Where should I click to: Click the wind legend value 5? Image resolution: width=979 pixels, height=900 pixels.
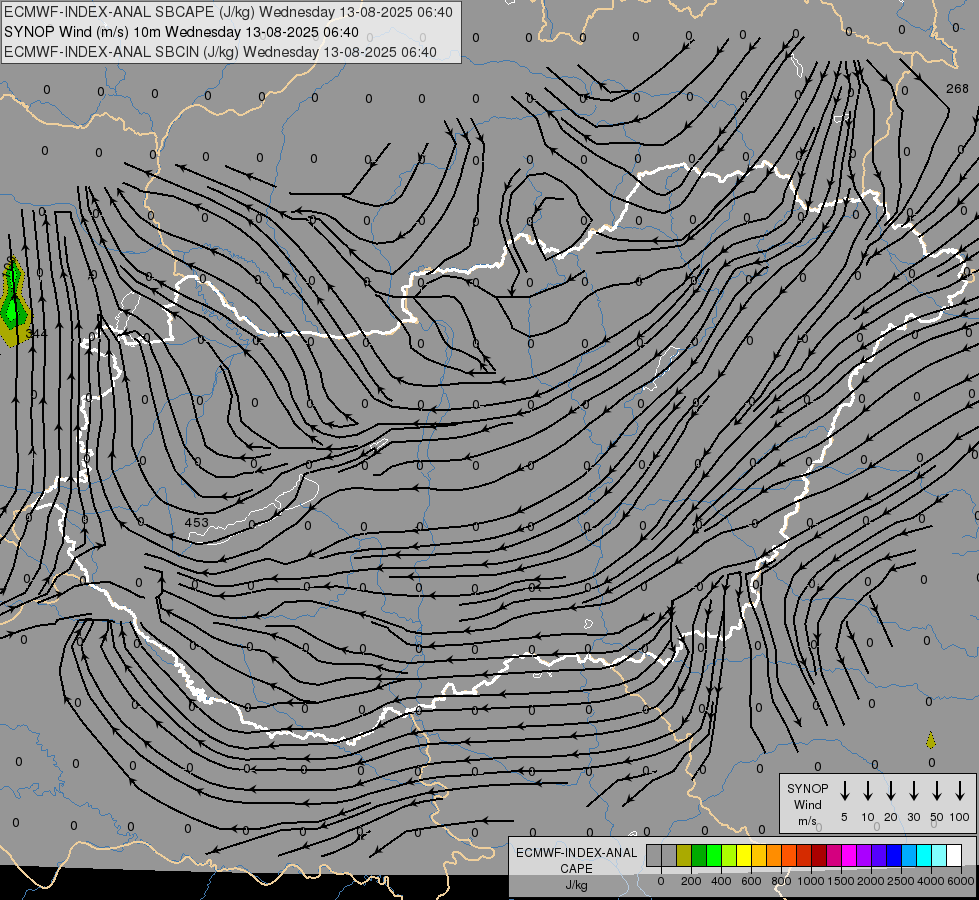[844, 817]
